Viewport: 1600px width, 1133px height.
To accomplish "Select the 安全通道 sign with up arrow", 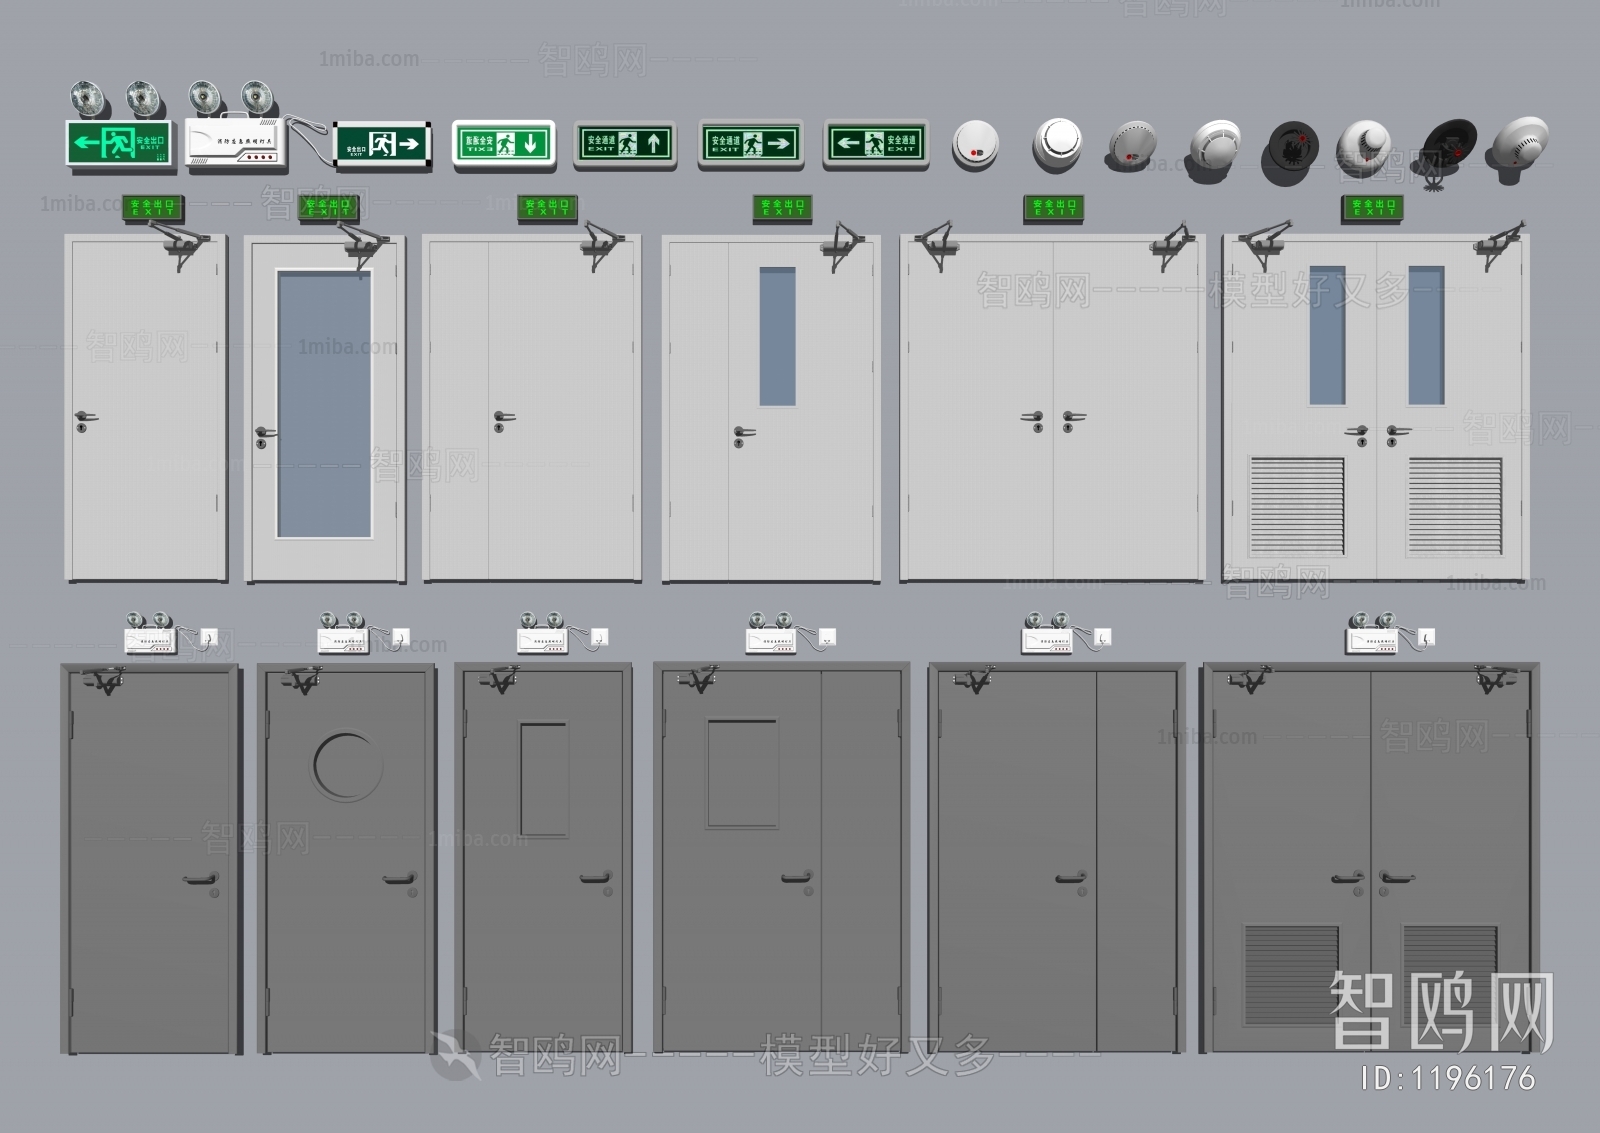I will [x=625, y=144].
